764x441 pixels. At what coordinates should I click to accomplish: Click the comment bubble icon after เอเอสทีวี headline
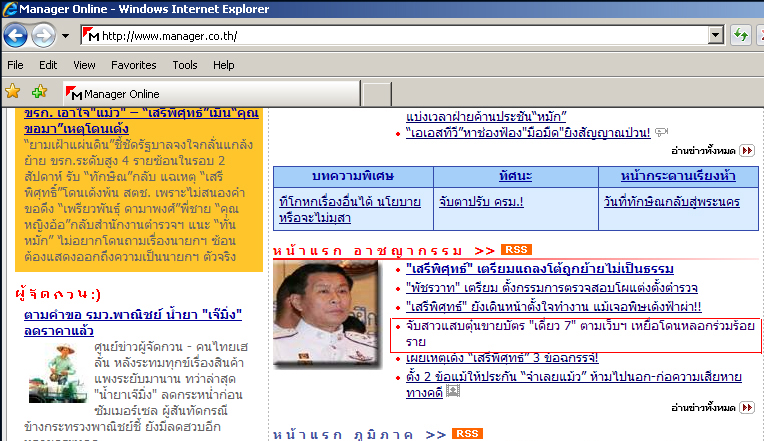[x=661, y=132]
